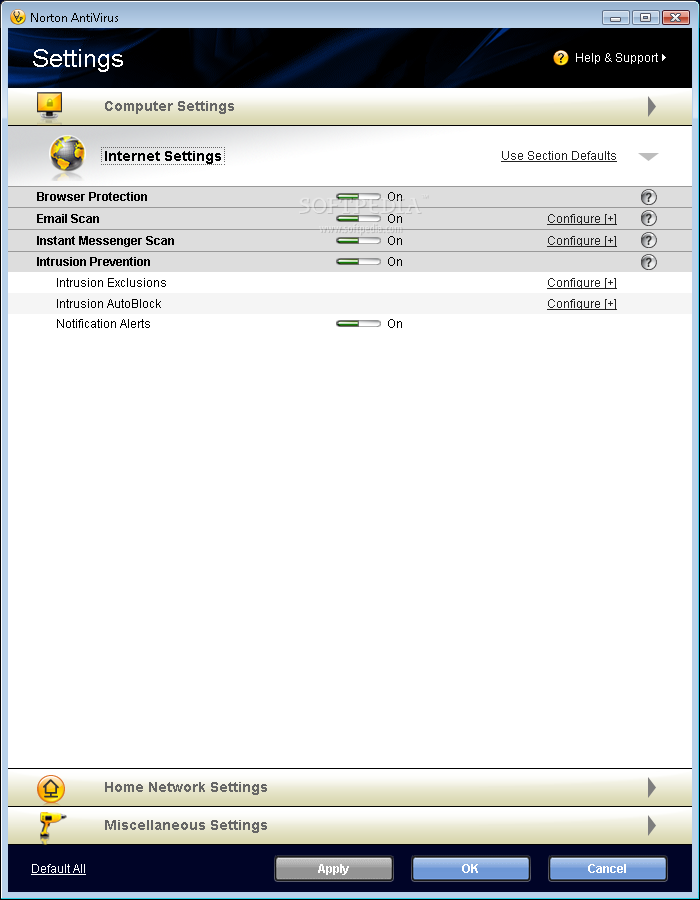Toggle Email Scan switch
This screenshot has height=900, width=700.
click(358, 219)
